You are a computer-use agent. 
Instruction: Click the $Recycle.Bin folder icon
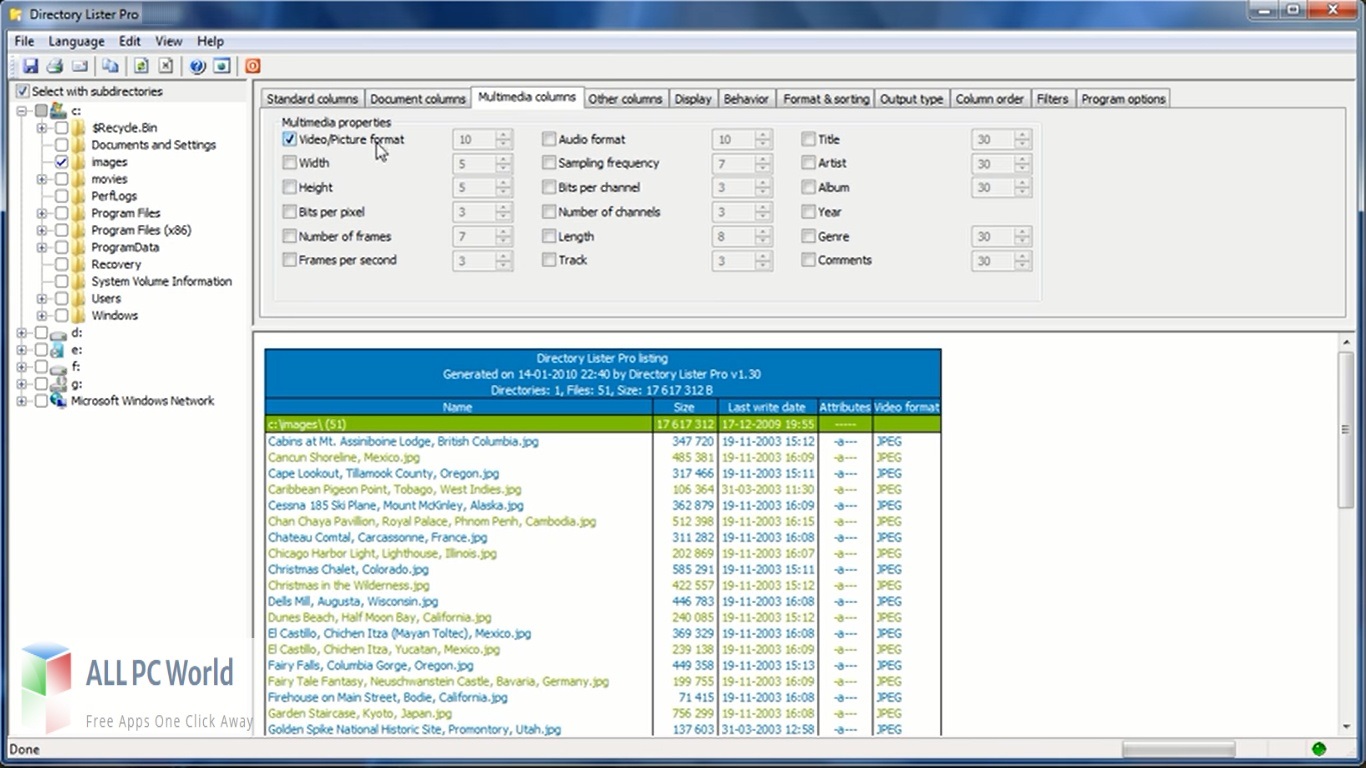[x=78, y=128]
